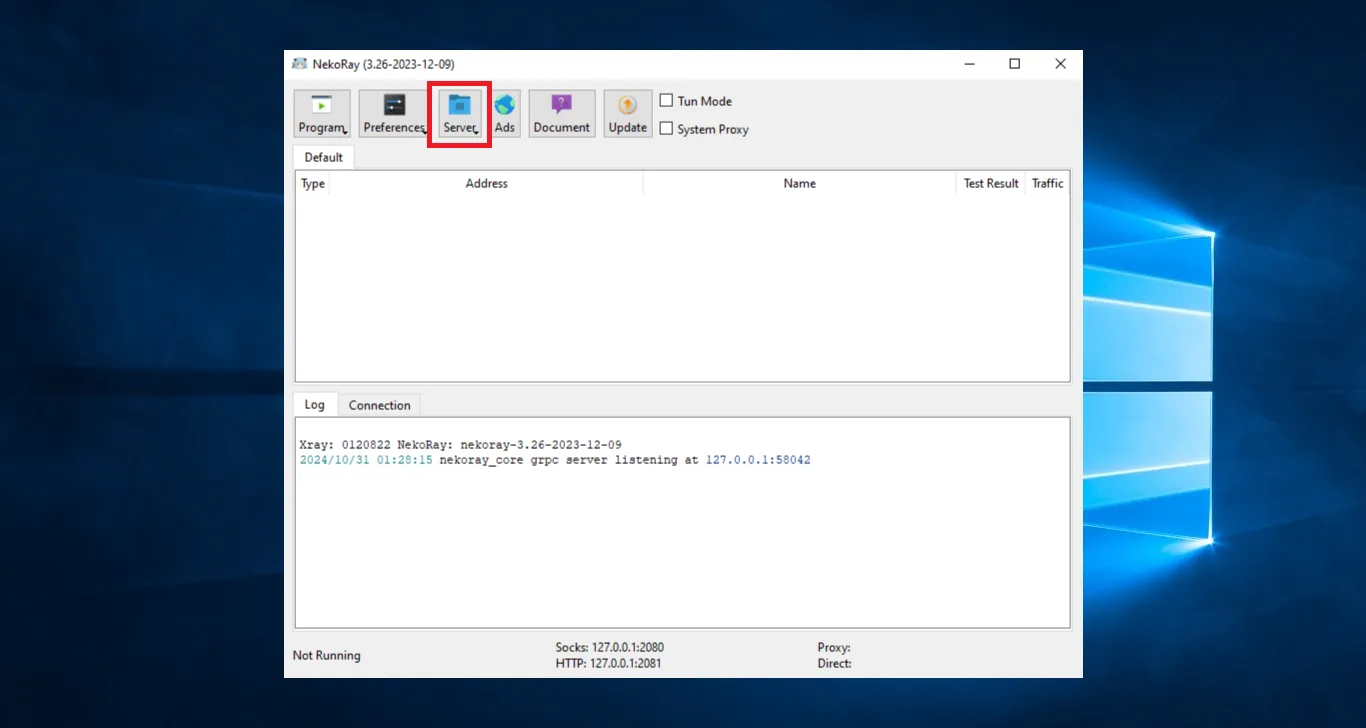1366x728 pixels.
Task: Minimize the NekoRay window
Action: (969, 64)
